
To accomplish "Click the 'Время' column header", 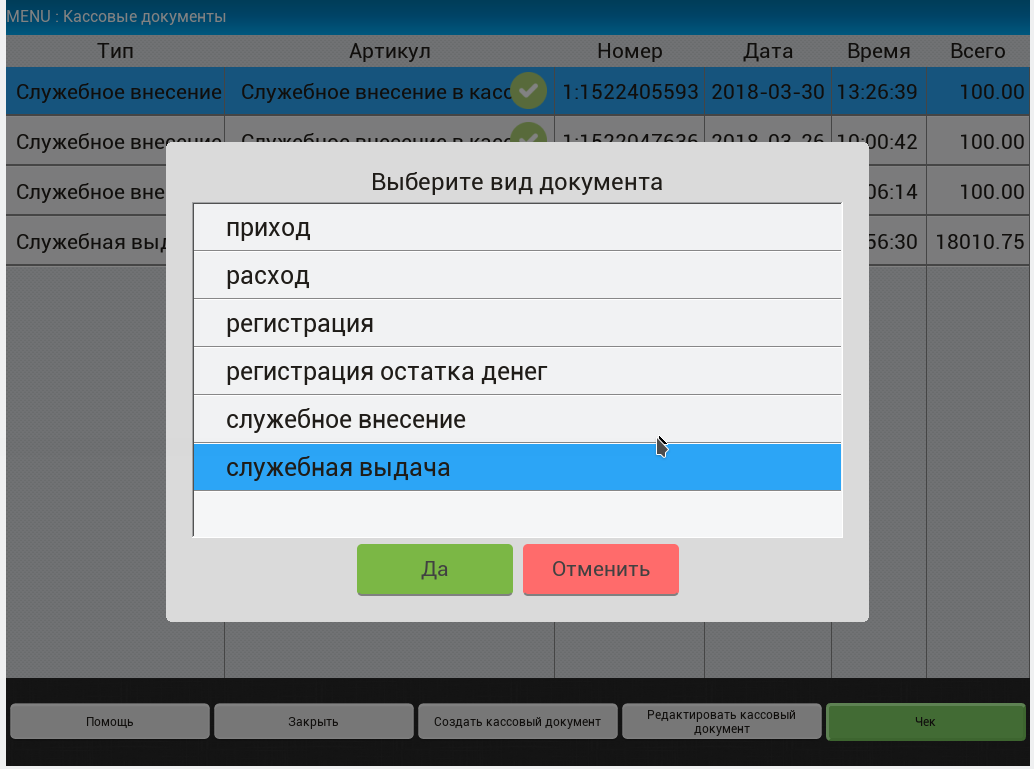I will click(879, 51).
